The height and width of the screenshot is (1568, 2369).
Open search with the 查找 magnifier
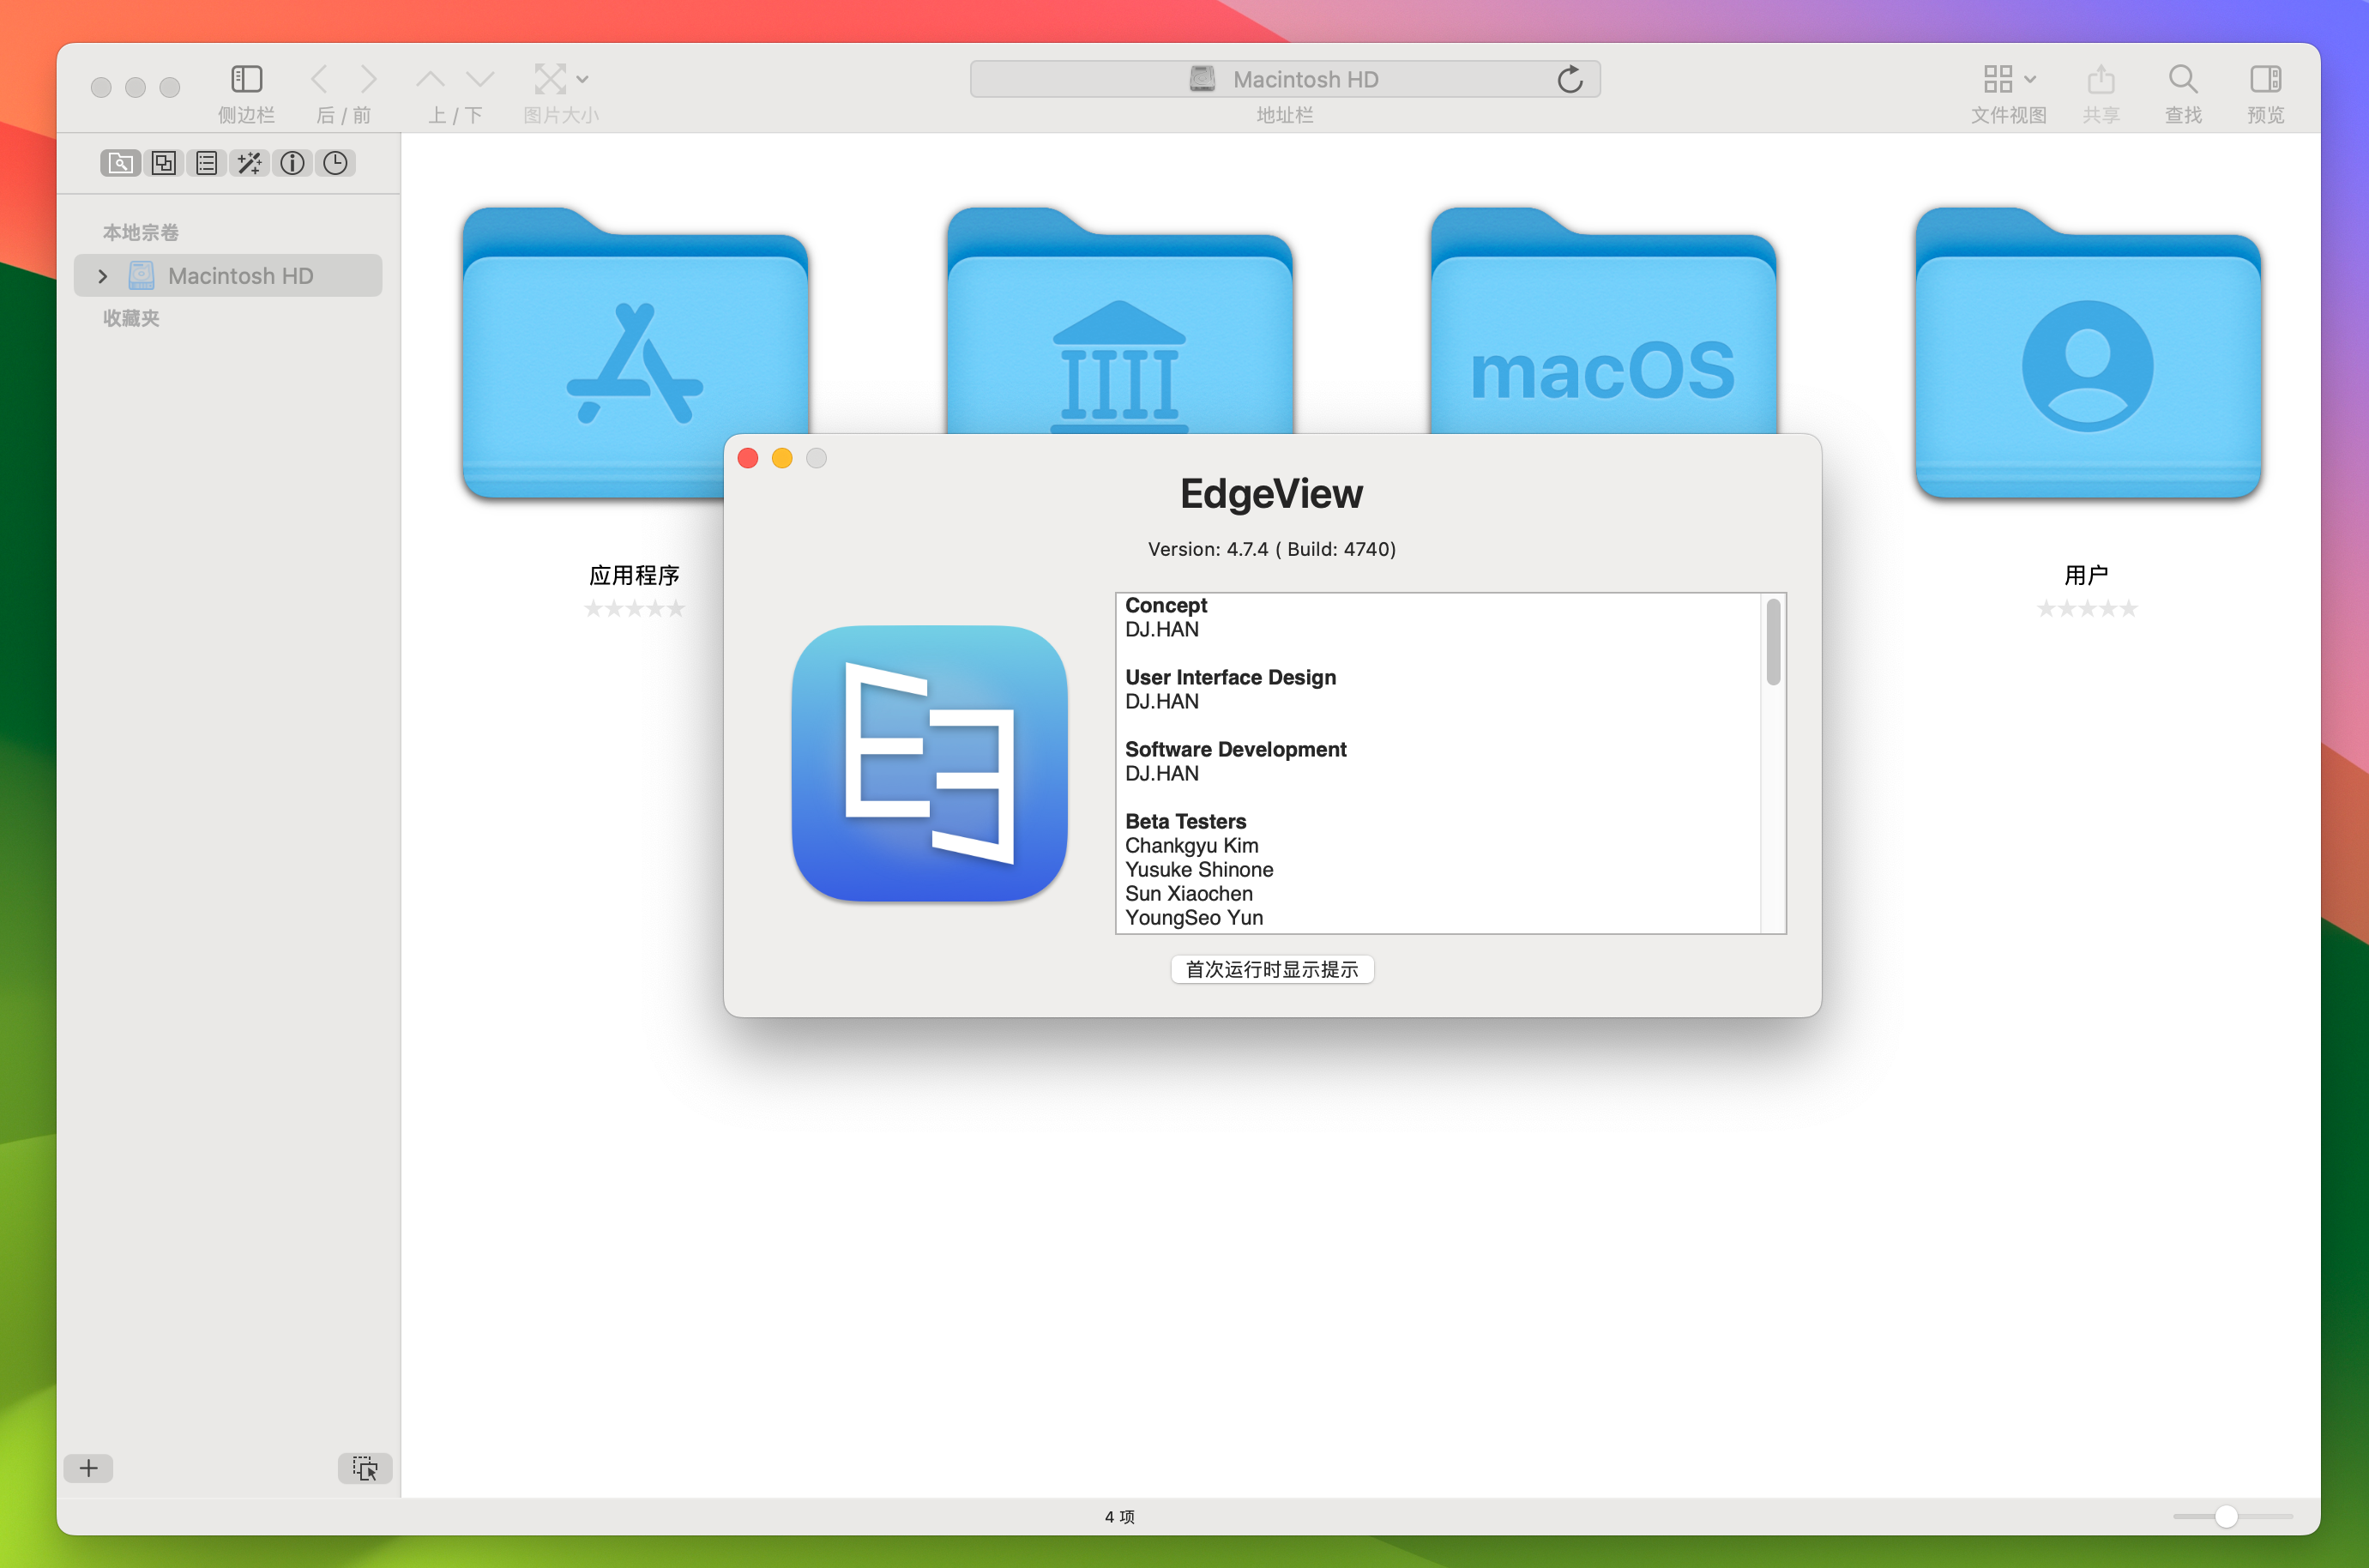2183,79
